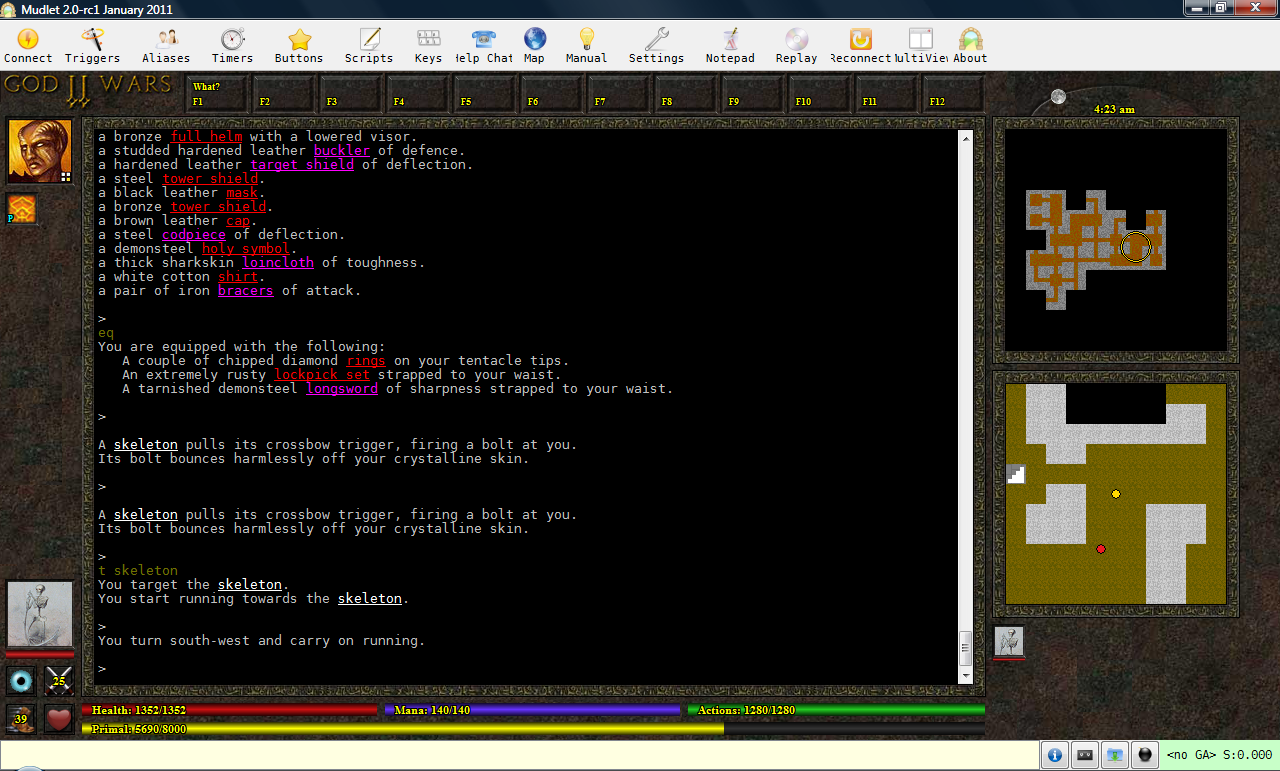Open the Keys bindings editor
This screenshot has height=771, width=1280.
[428, 45]
